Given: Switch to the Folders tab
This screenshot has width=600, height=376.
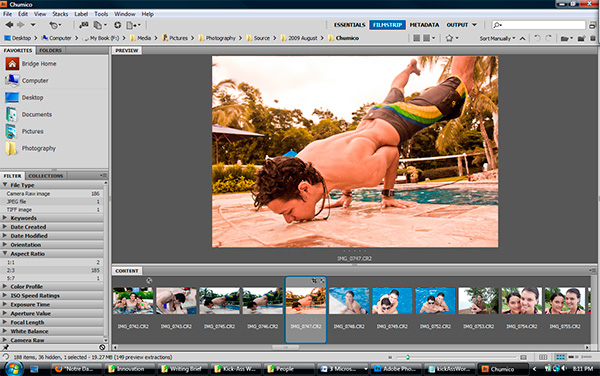Looking at the screenshot, I should click(51, 50).
